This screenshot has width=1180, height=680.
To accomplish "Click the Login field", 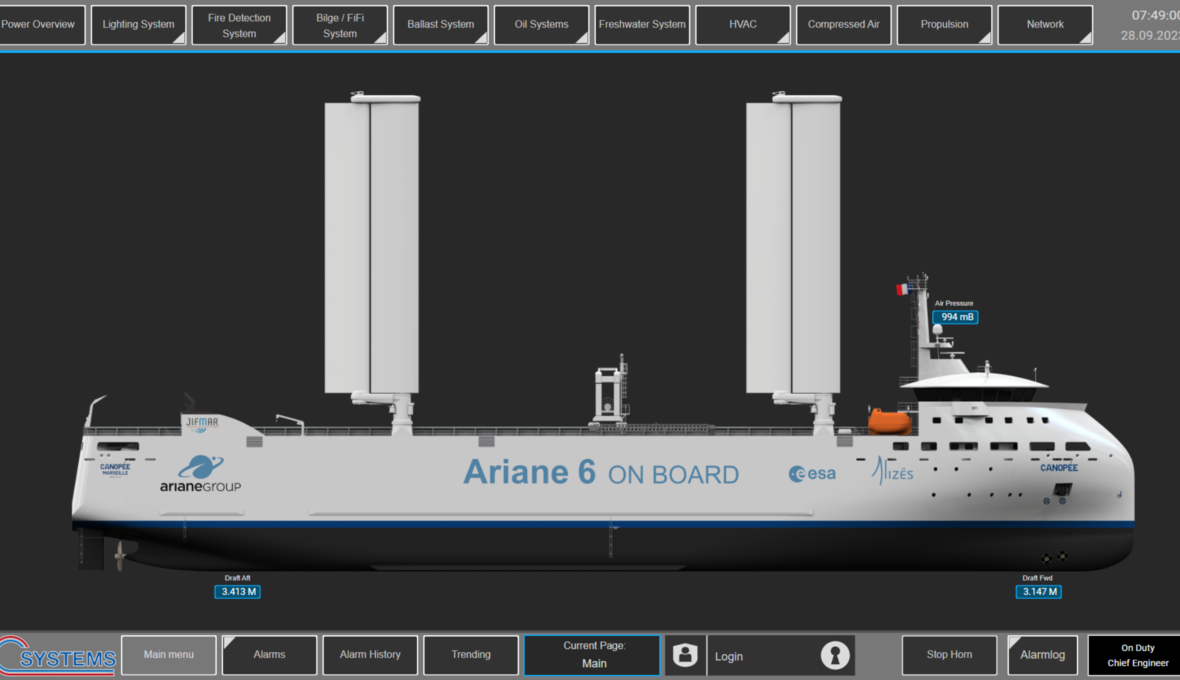I will 760,656.
